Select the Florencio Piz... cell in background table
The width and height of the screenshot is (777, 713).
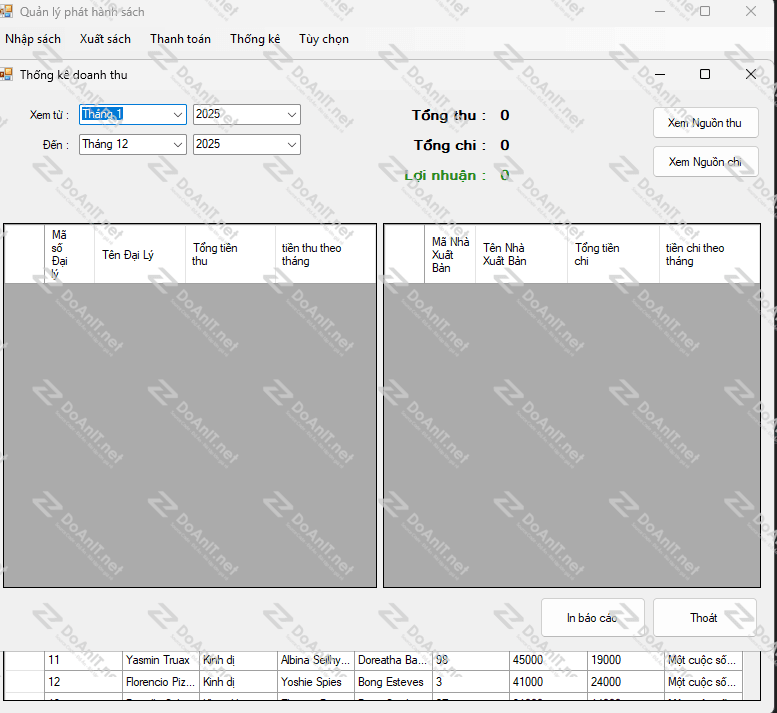click(x=161, y=682)
